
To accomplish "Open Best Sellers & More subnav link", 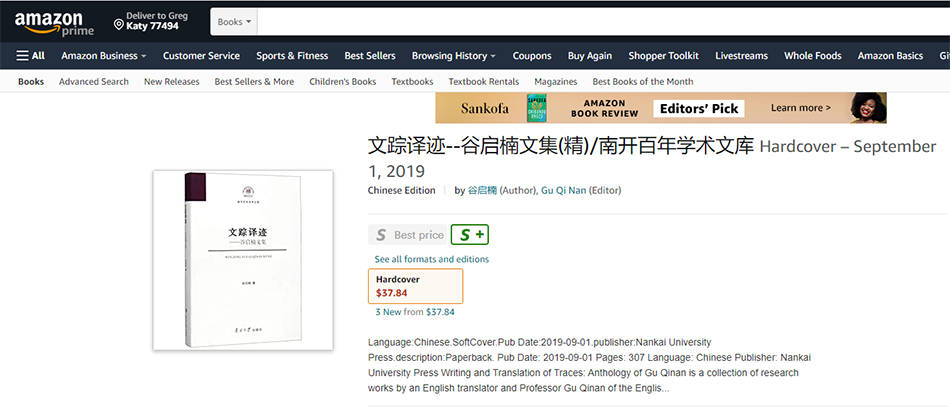I will (x=254, y=81).
